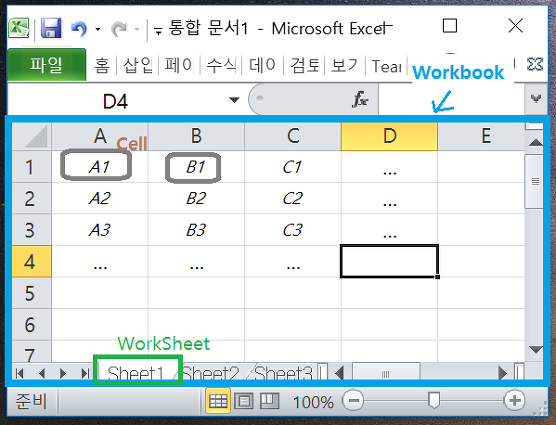Select highlighted row 4 header

pyautogui.click(x=32, y=261)
